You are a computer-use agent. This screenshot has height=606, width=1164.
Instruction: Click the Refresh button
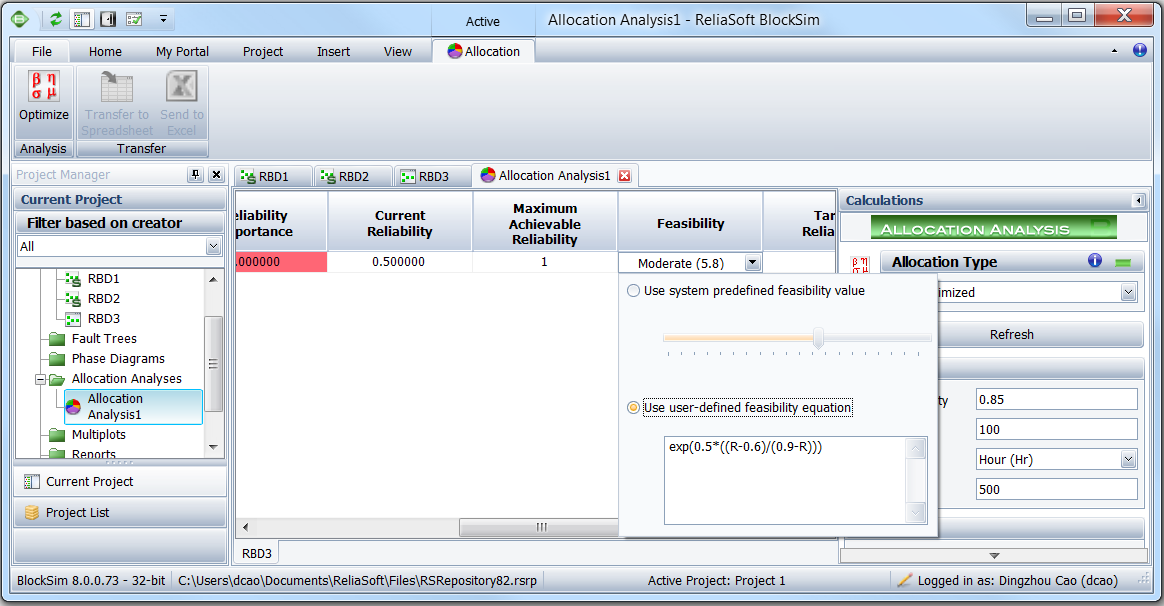(1011, 335)
